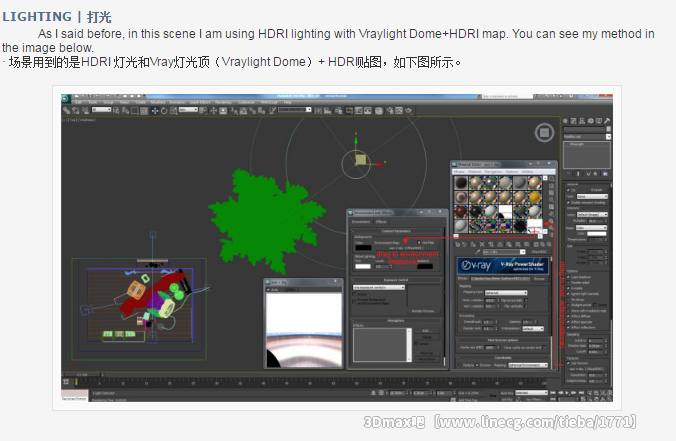Click the ViewCube in the viewport corner
Image resolution: width=676 pixels, height=441 pixels.
(x=544, y=132)
